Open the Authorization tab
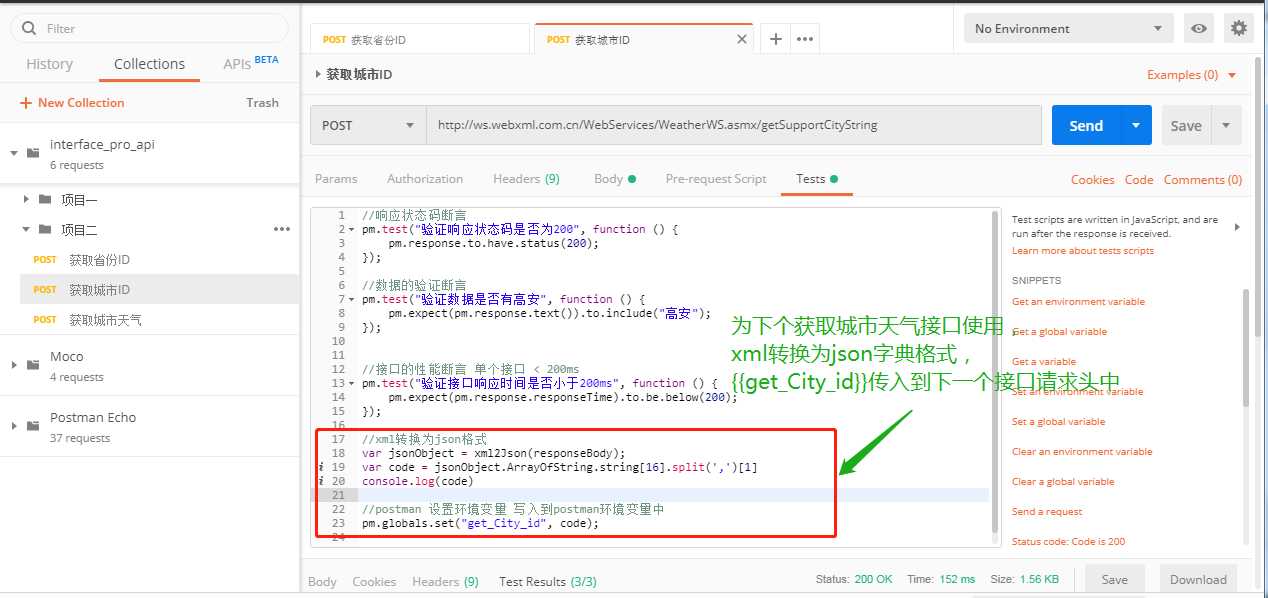This screenshot has width=1268, height=598. coord(425,179)
